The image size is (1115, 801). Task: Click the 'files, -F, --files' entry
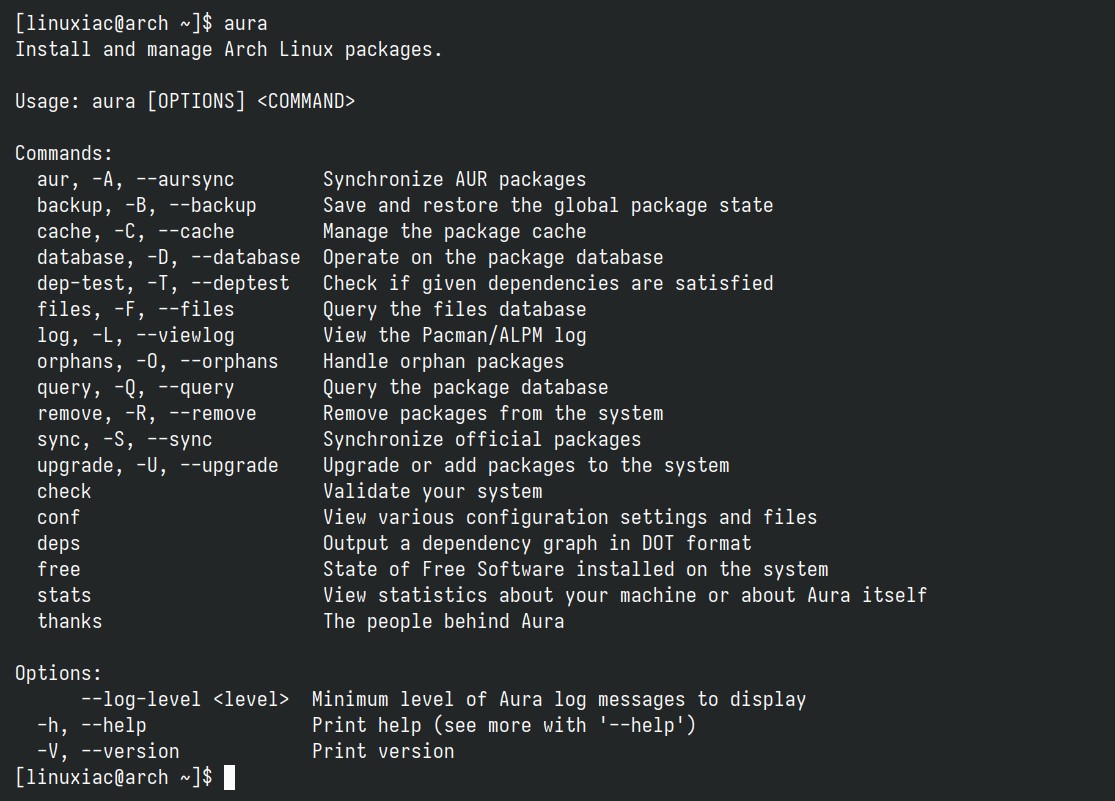(135, 309)
